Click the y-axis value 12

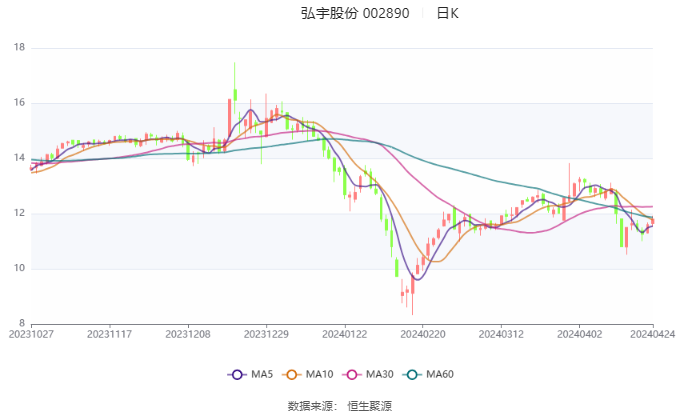tap(20, 213)
